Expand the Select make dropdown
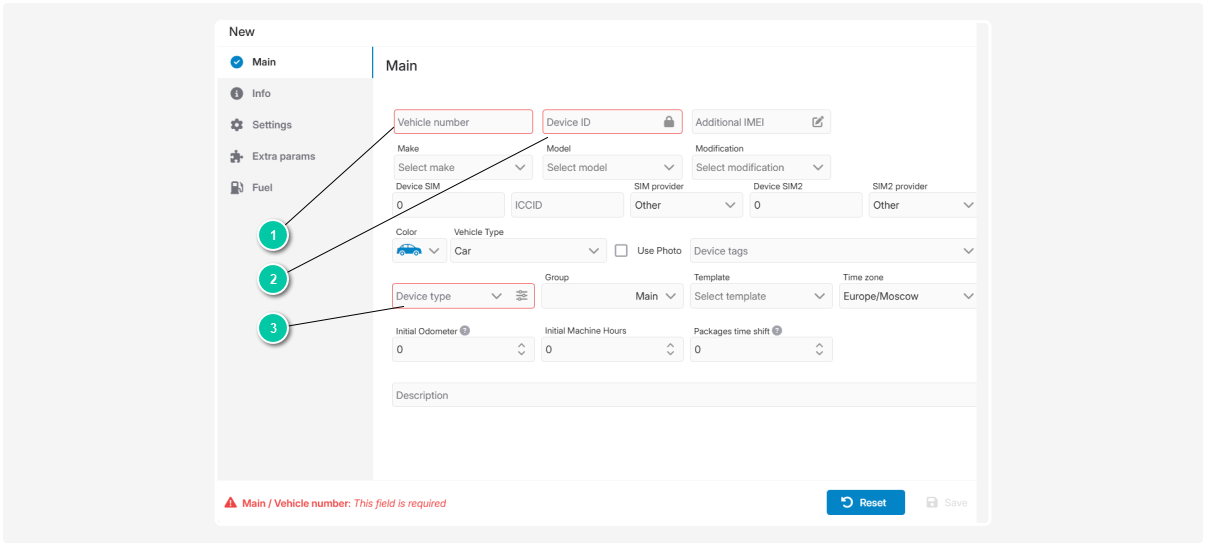The width and height of the screenshot is (1206, 546). [464, 168]
